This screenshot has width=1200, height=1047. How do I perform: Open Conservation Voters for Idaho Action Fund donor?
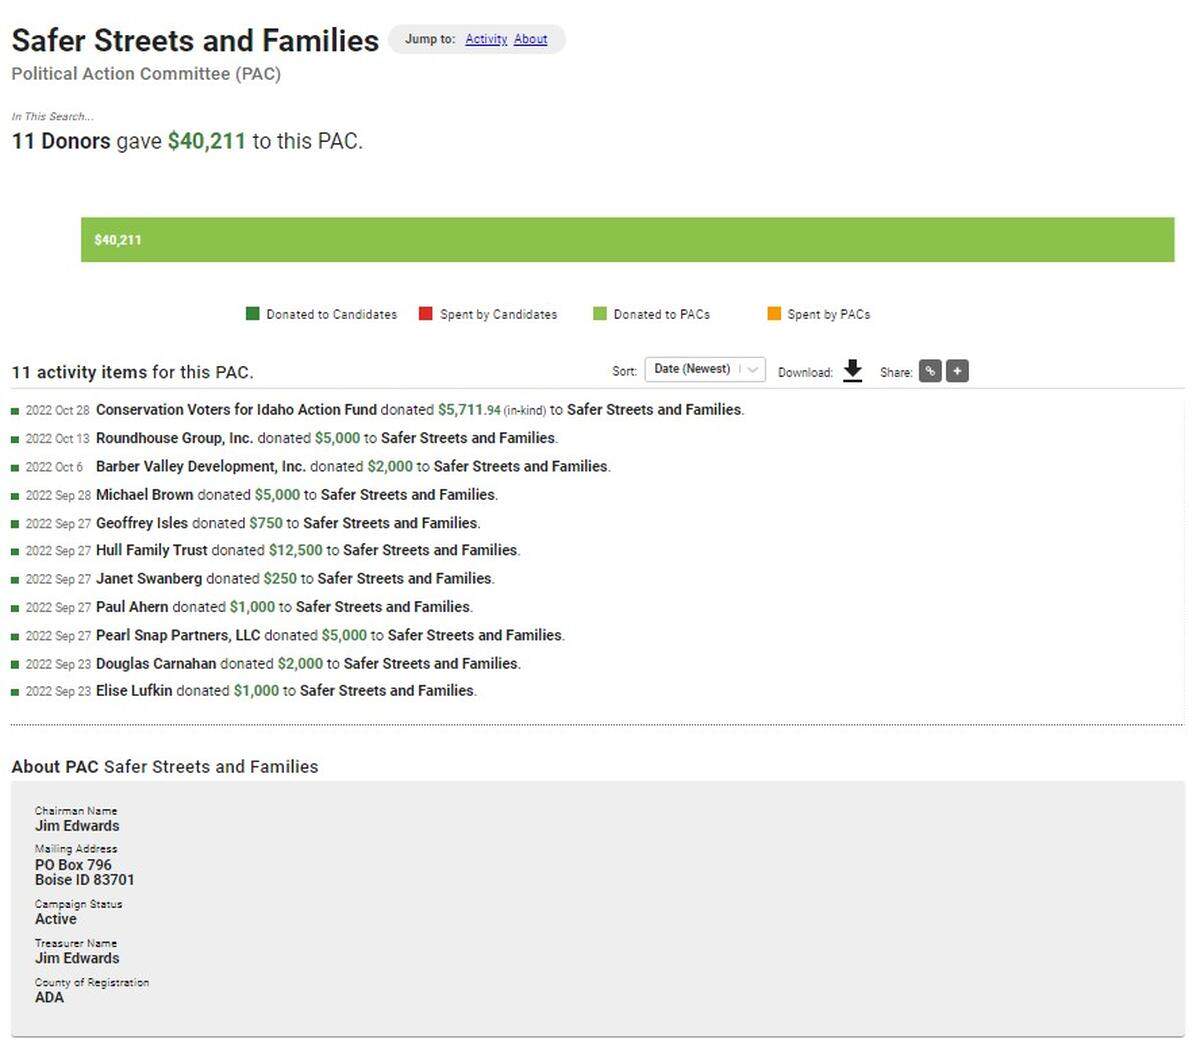[x=236, y=410]
